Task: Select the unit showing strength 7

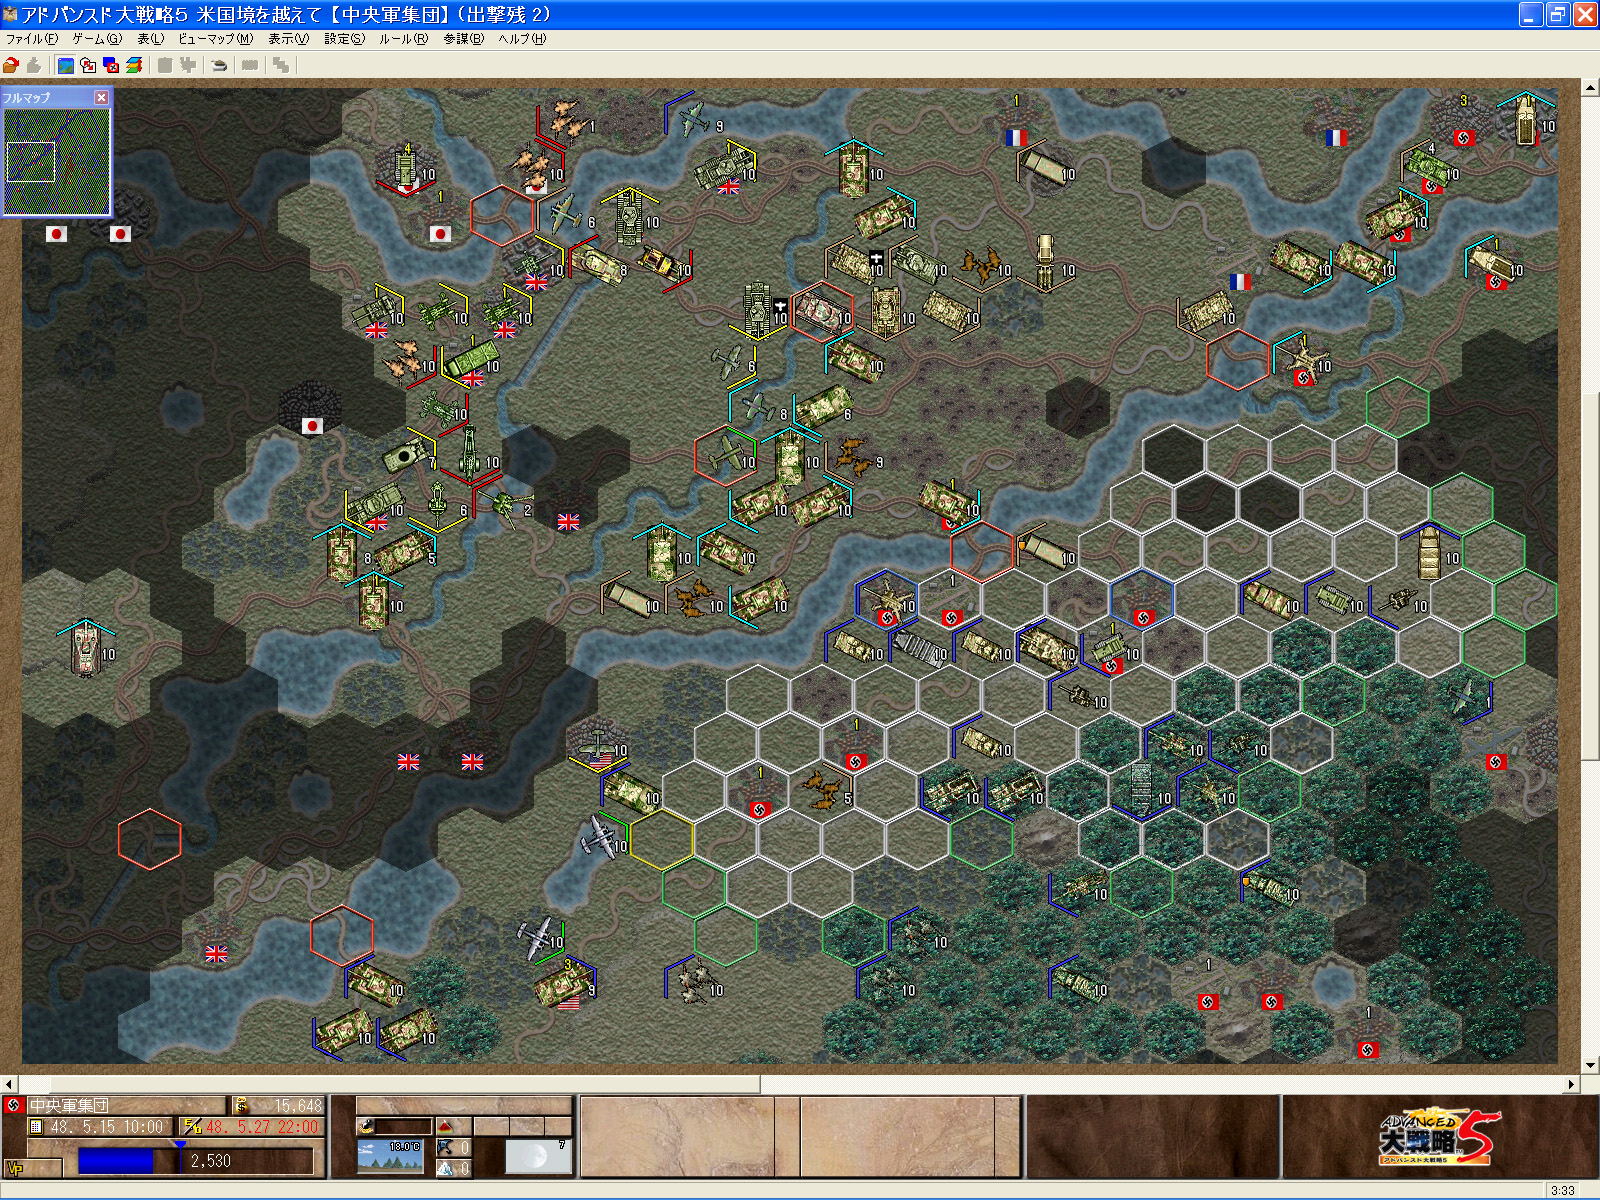Action: [x=408, y=455]
